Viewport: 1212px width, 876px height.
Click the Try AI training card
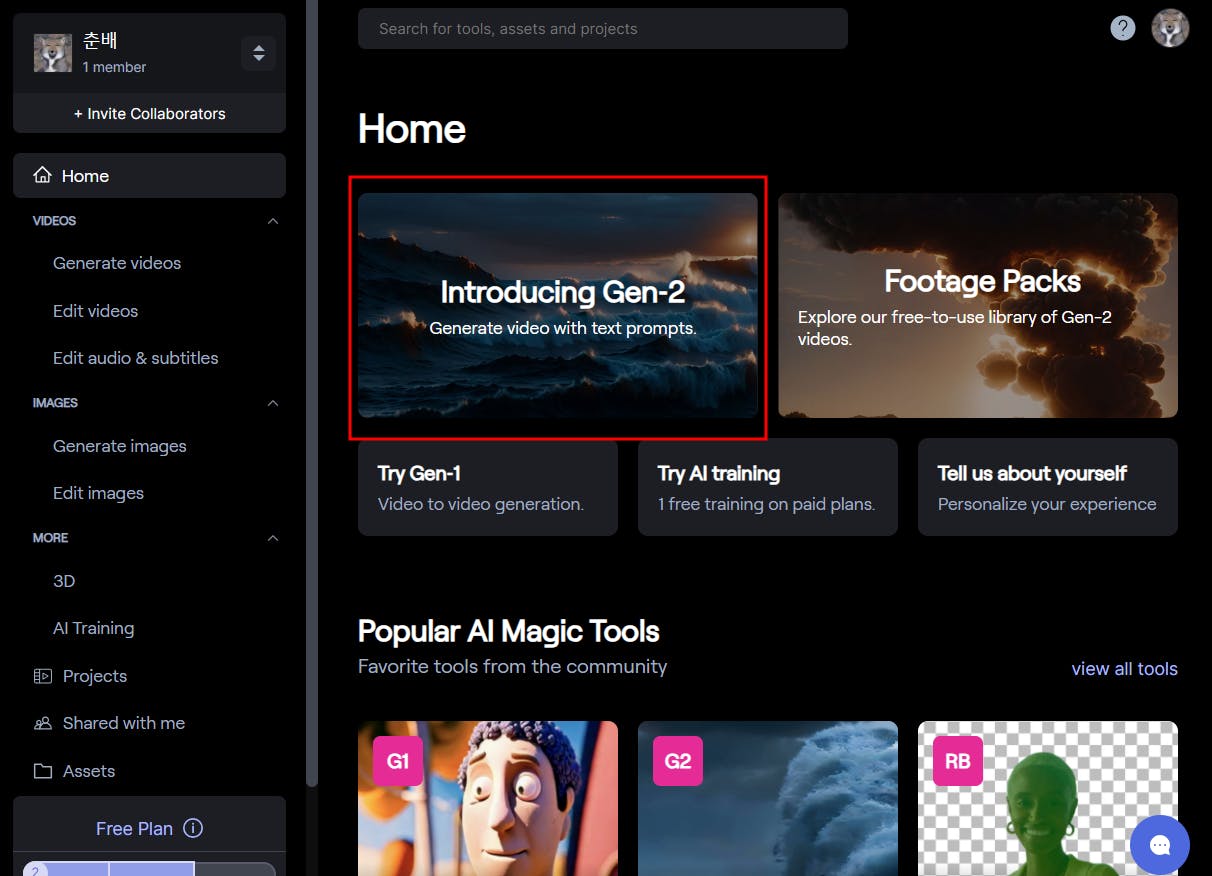tap(768, 487)
